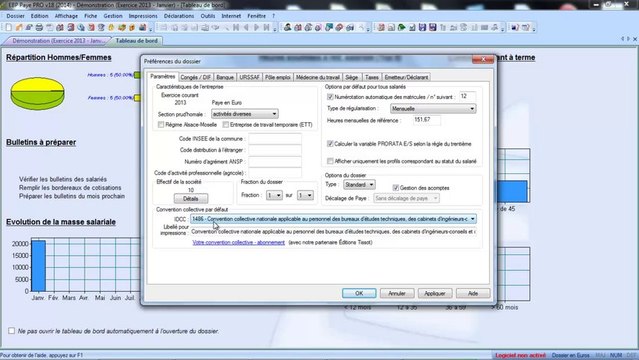
Task: Click the green Hommes legend swatch
Action: click(x=137, y=75)
